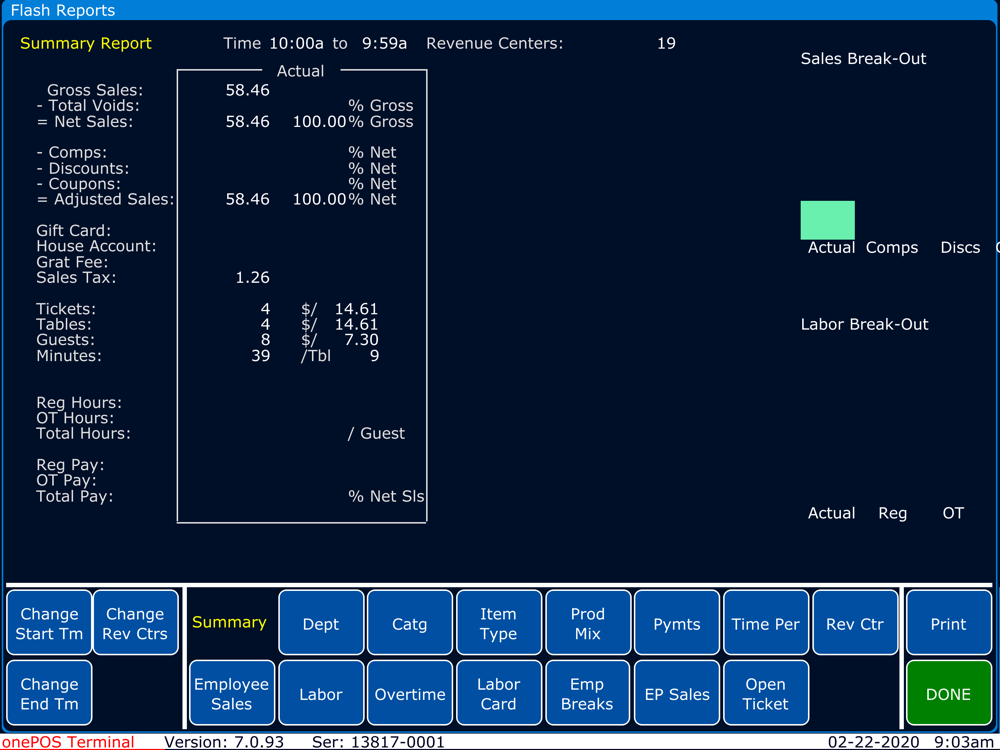Click the Guests average 7.30
Viewport: 1000px width, 750px height.
click(362, 340)
